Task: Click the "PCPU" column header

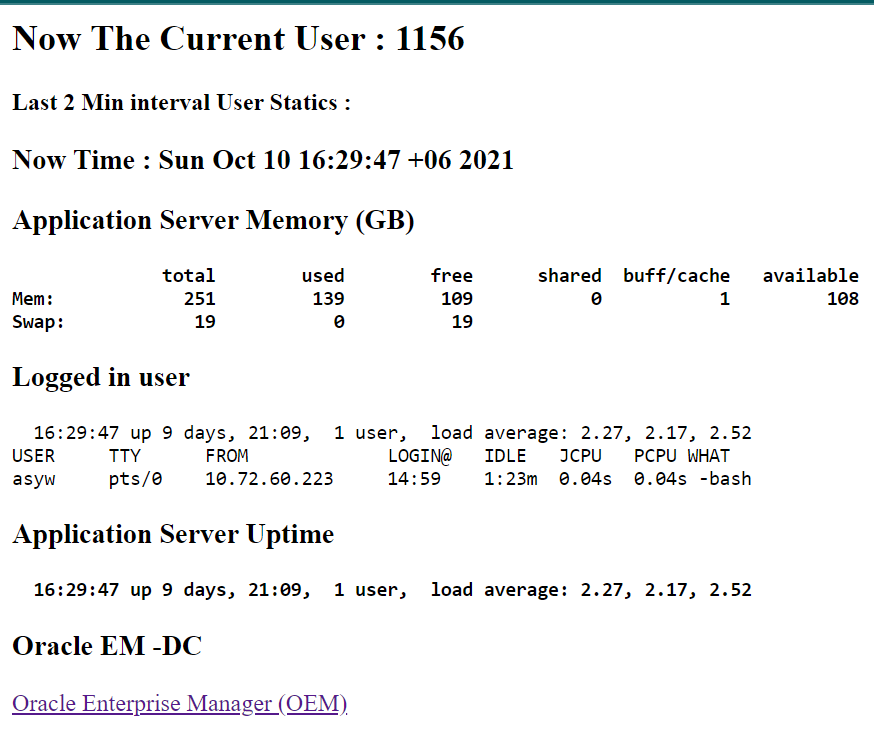Action: (655, 456)
